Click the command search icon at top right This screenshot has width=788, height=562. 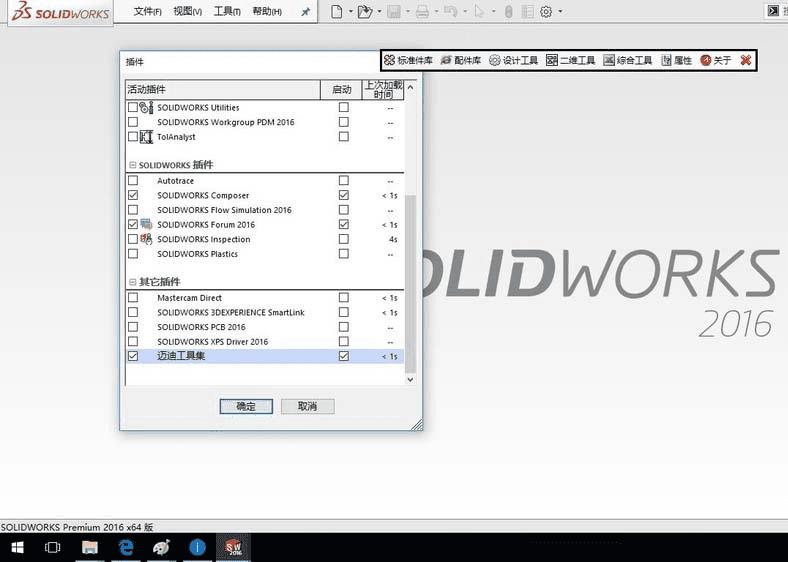773,11
